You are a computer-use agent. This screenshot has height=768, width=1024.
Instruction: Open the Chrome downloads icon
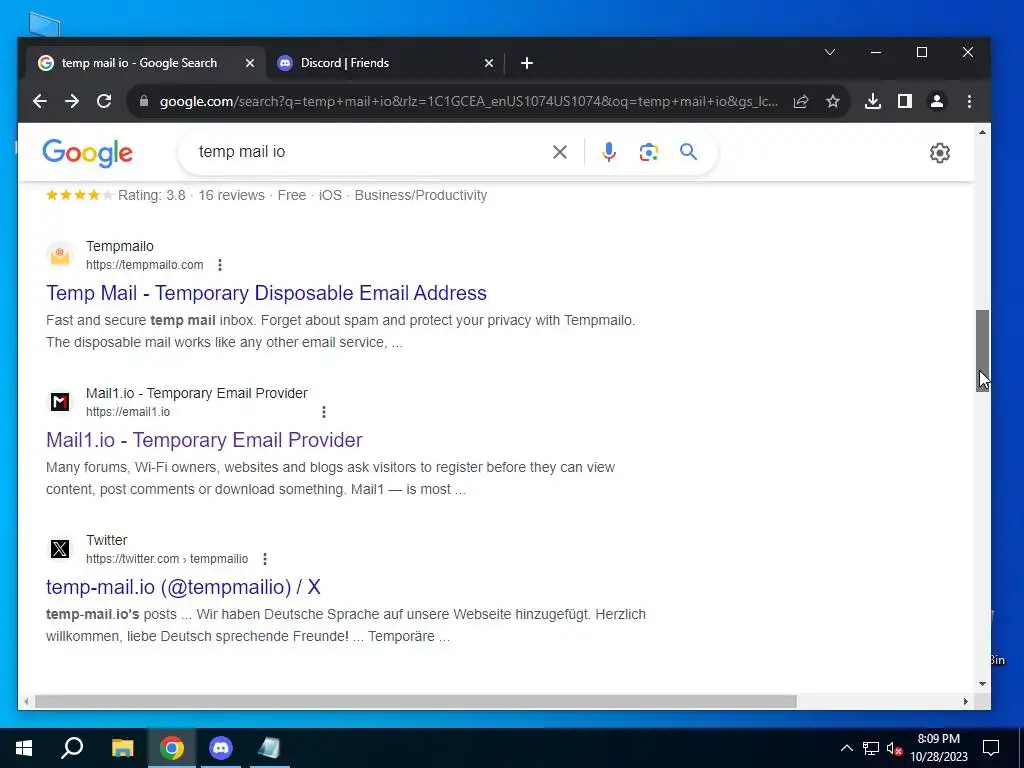click(x=872, y=101)
